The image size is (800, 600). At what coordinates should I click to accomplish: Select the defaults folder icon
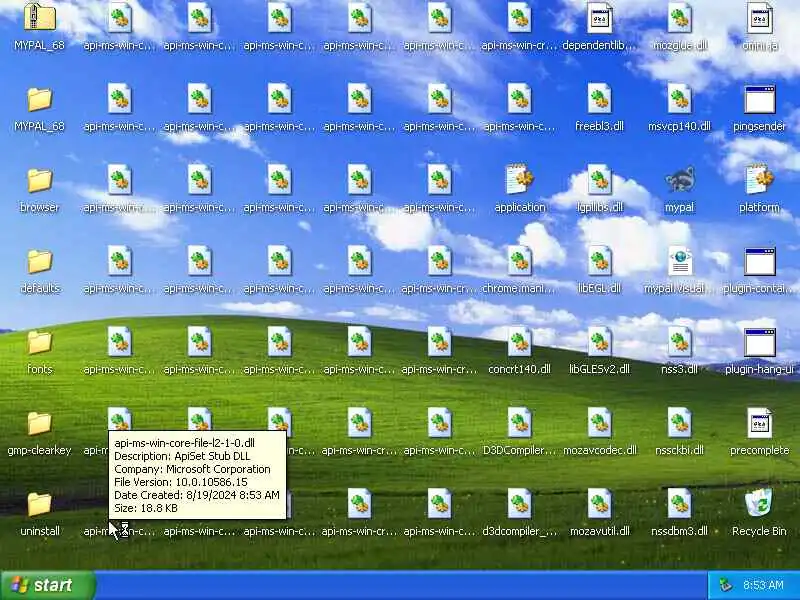click(40, 261)
